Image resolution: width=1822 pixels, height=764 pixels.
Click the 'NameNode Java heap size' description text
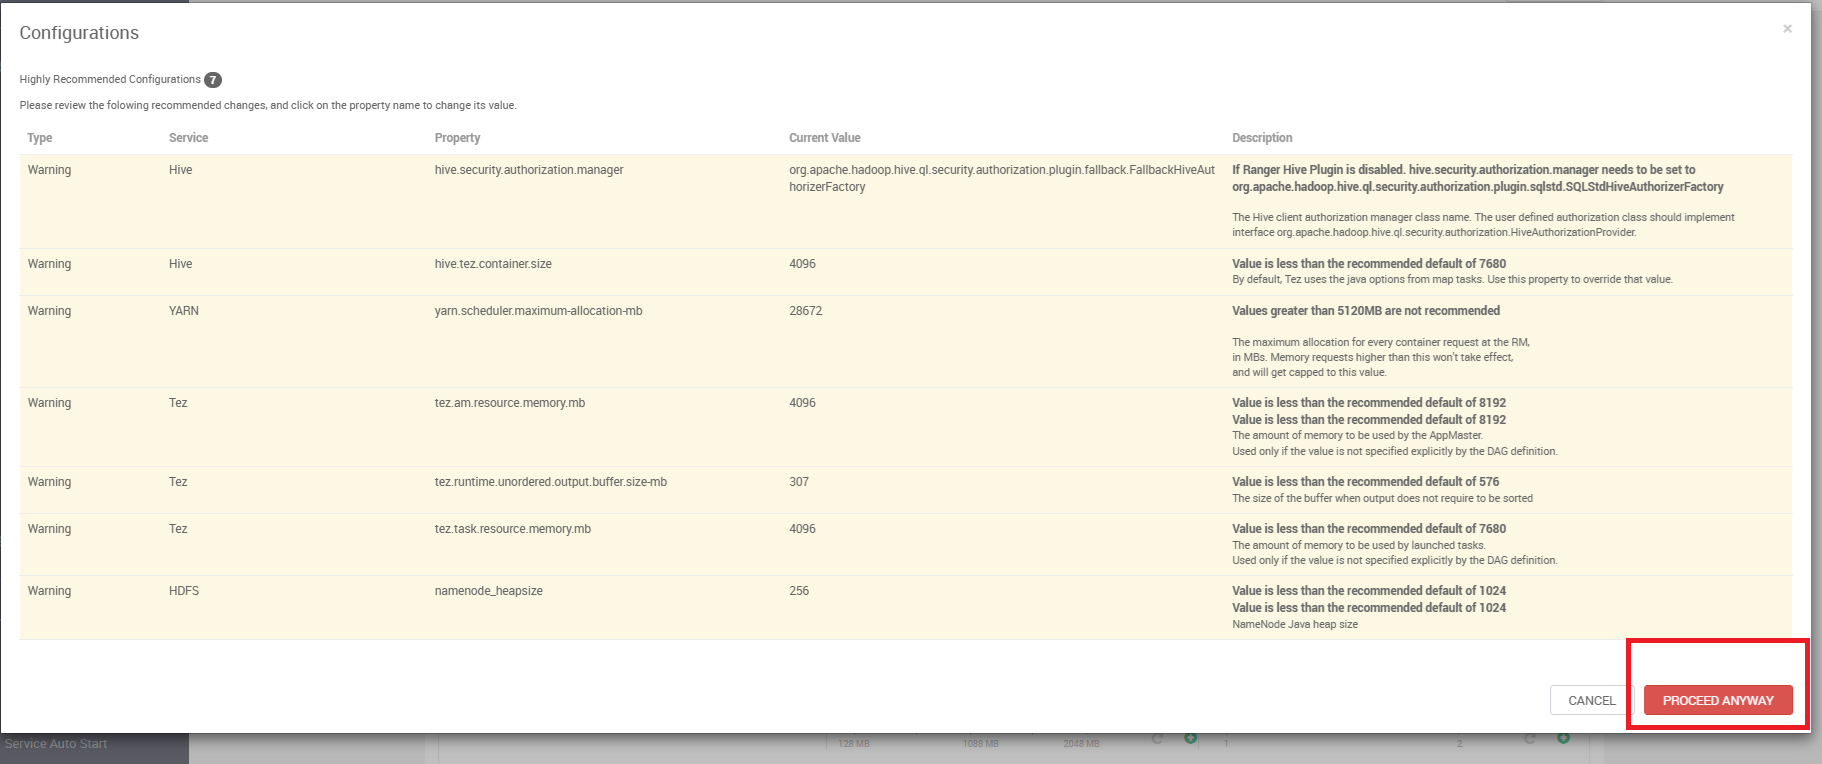(1295, 624)
